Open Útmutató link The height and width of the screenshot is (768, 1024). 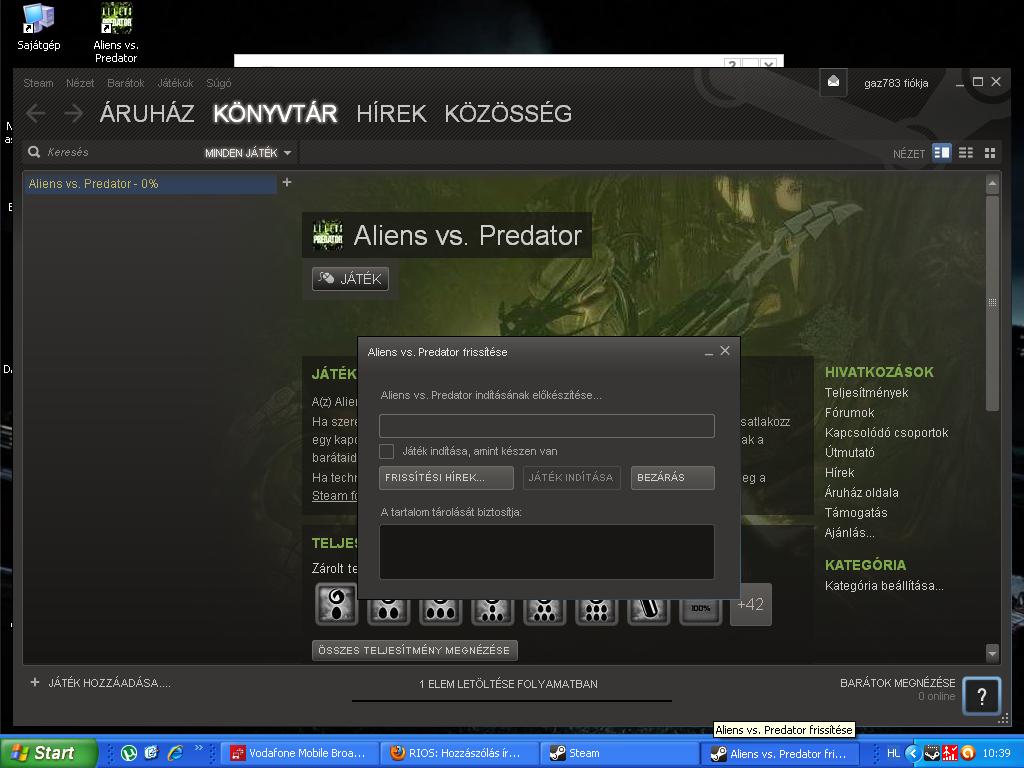[849, 453]
